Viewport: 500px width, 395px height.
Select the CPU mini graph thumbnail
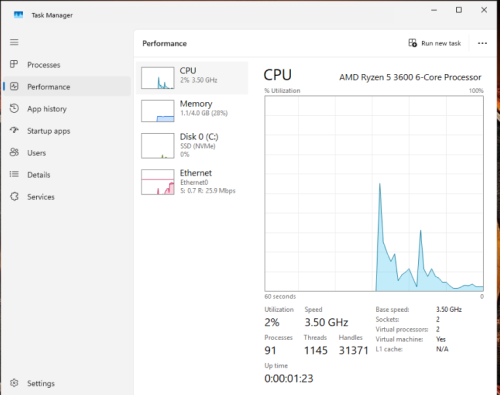tap(158, 78)
